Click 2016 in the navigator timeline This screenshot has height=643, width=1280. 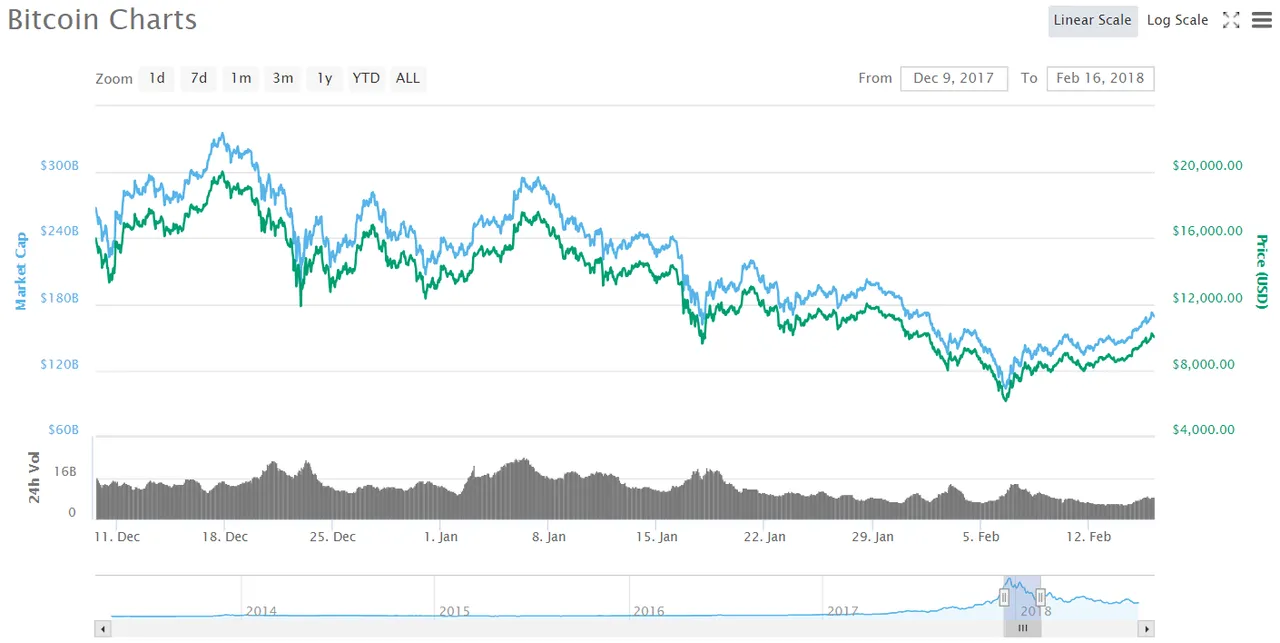coord(648,610)
